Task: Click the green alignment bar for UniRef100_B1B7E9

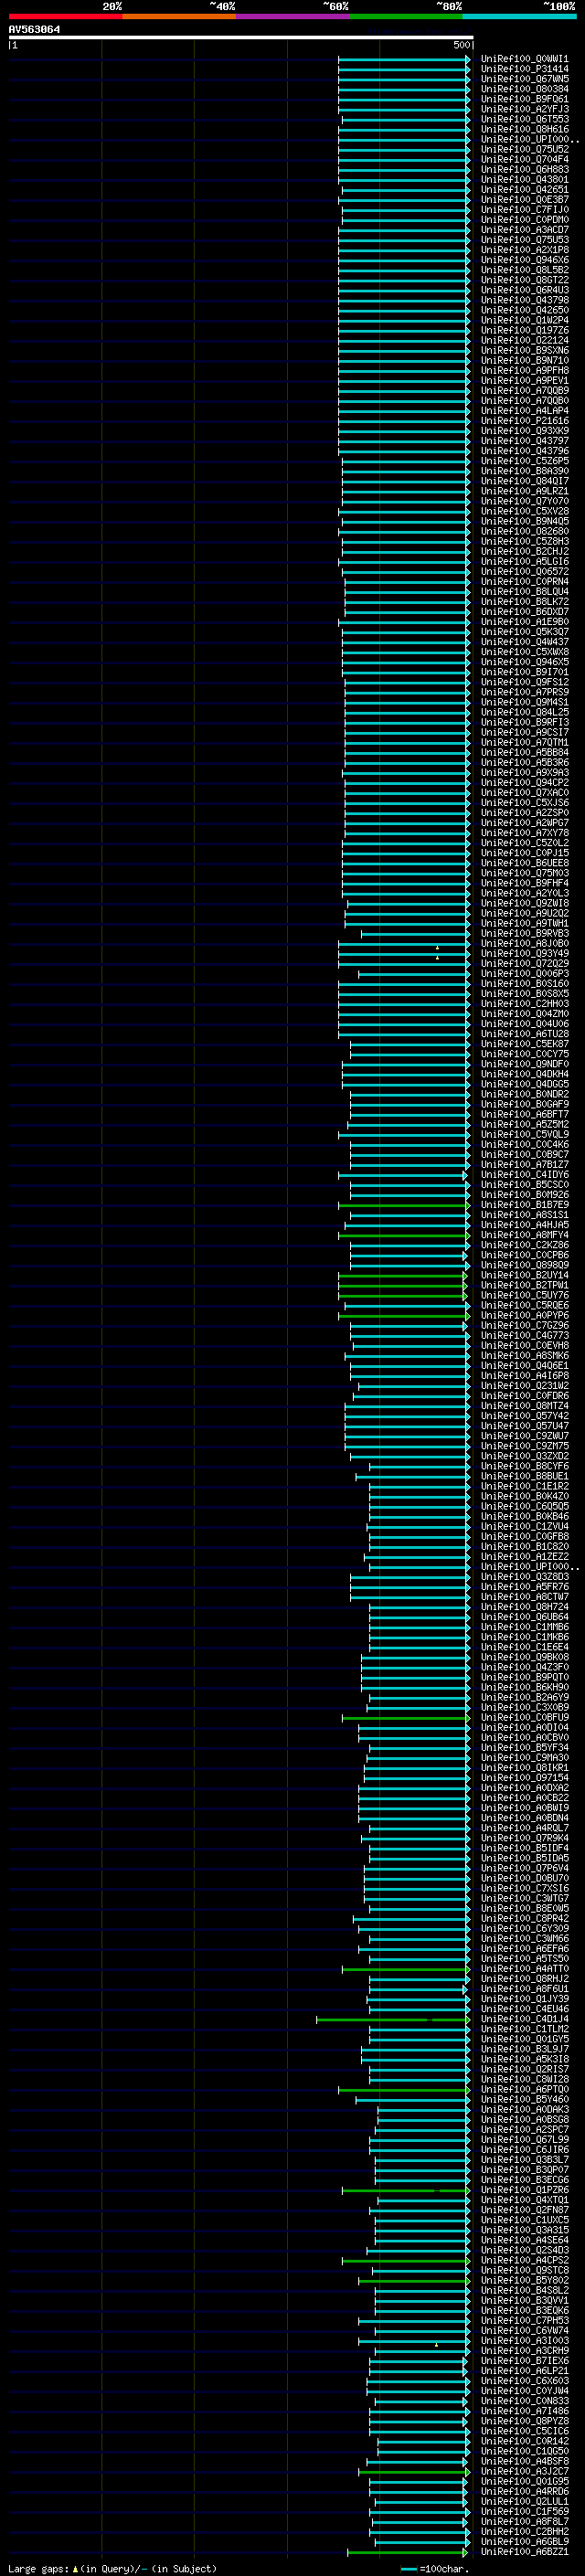Action: tap(403, 1205)
